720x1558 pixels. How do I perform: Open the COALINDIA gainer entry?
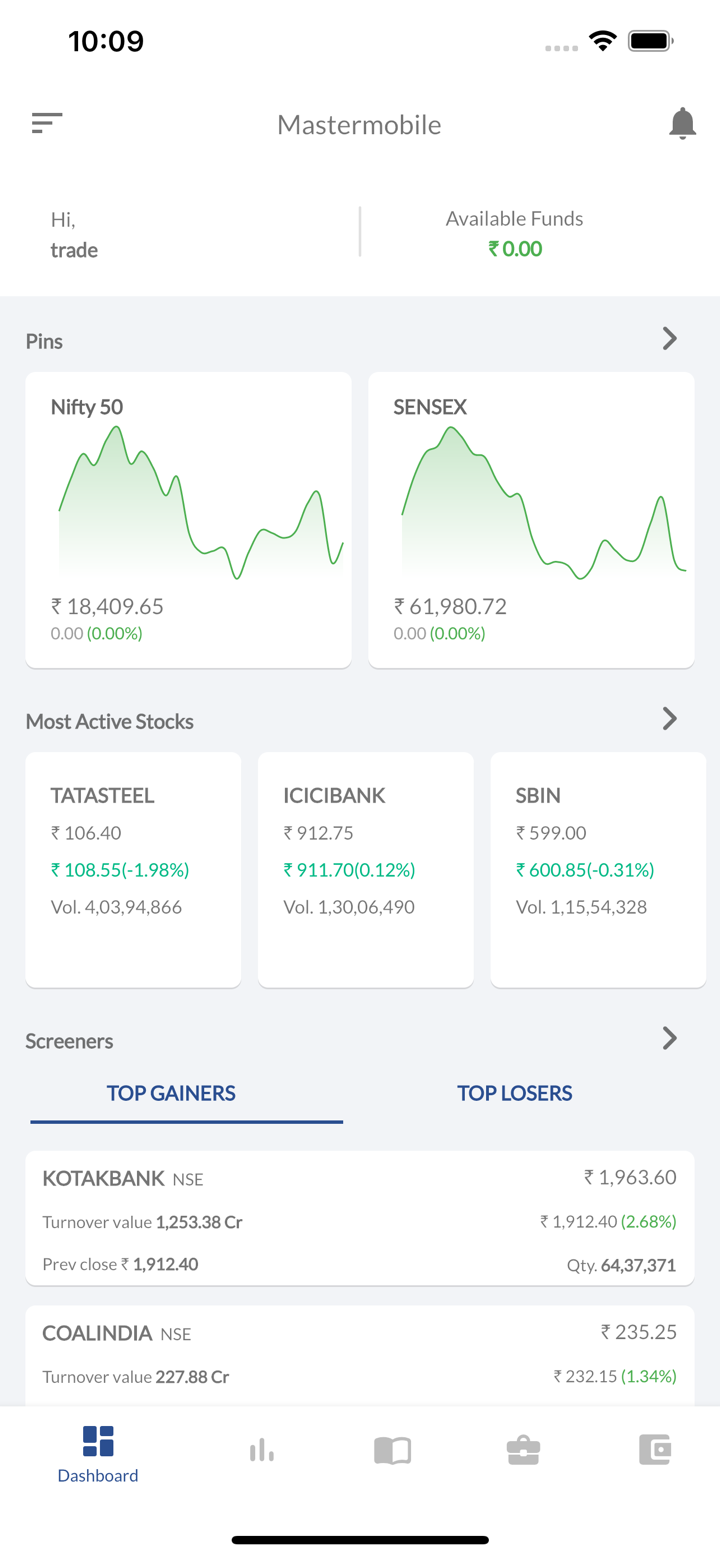pos(359,1354)
